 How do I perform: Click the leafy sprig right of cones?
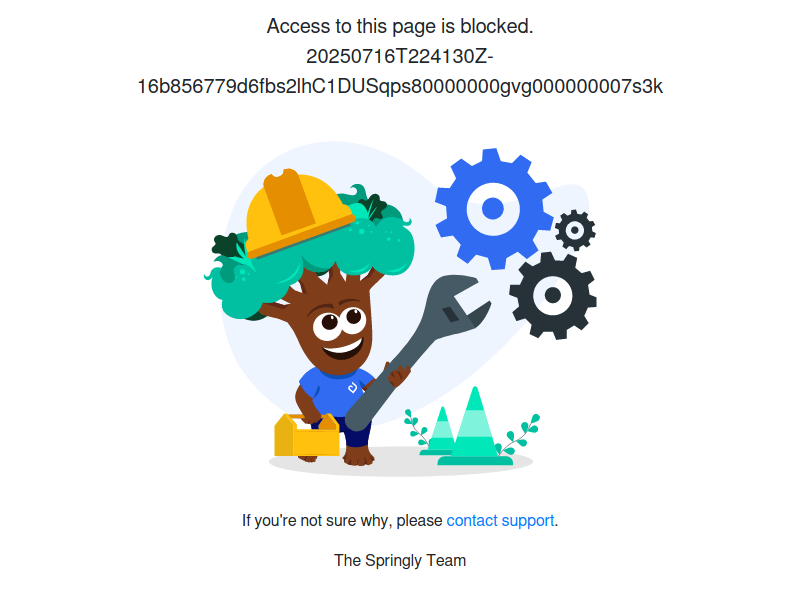tap(518, 435)
